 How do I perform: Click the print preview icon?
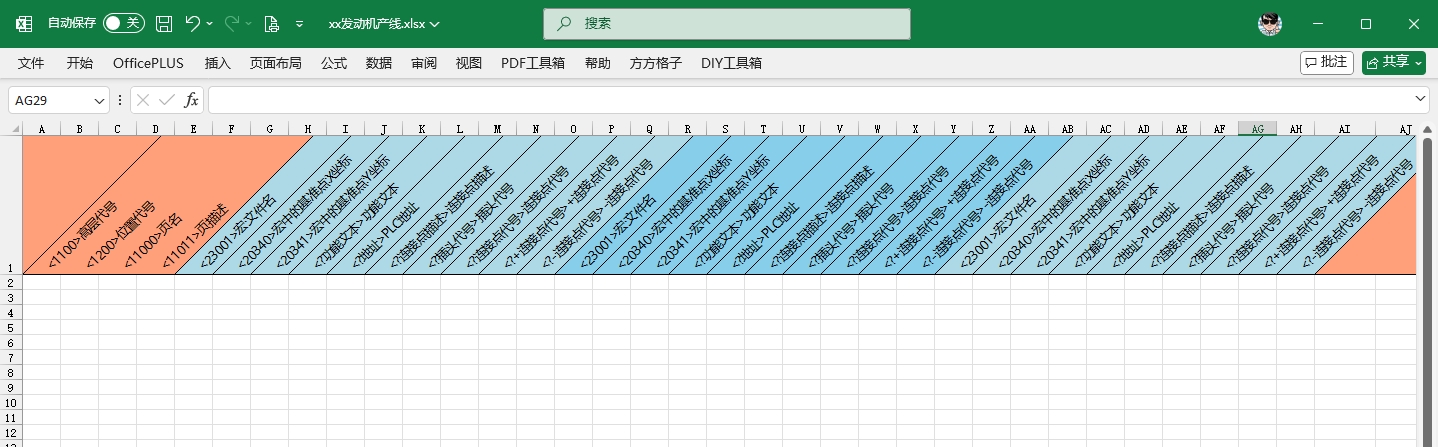(271, 23)
